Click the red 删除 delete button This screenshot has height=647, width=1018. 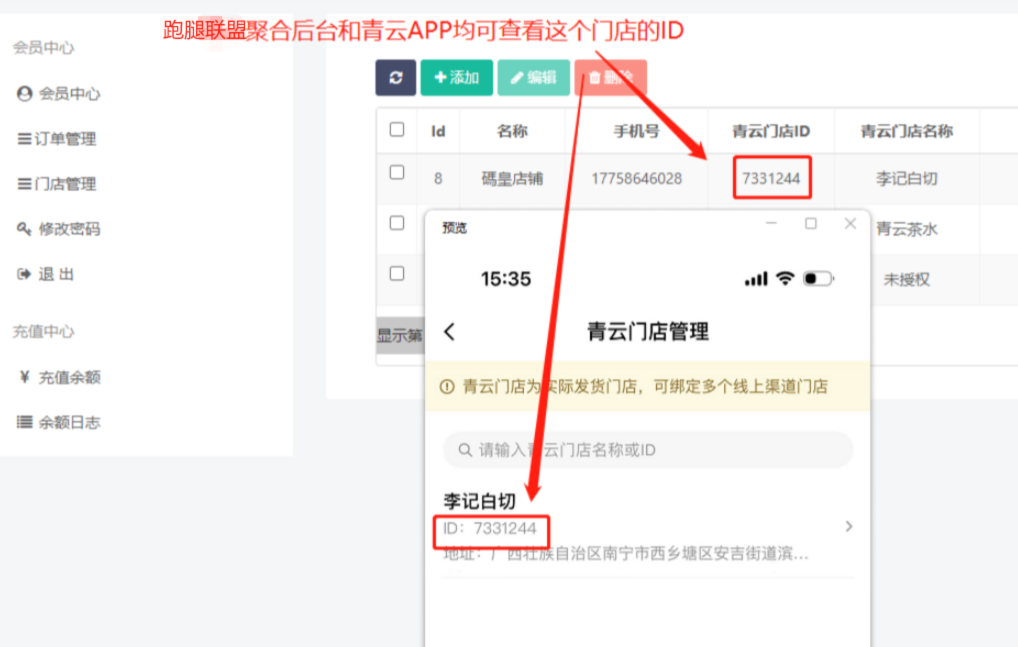[610, 78]
